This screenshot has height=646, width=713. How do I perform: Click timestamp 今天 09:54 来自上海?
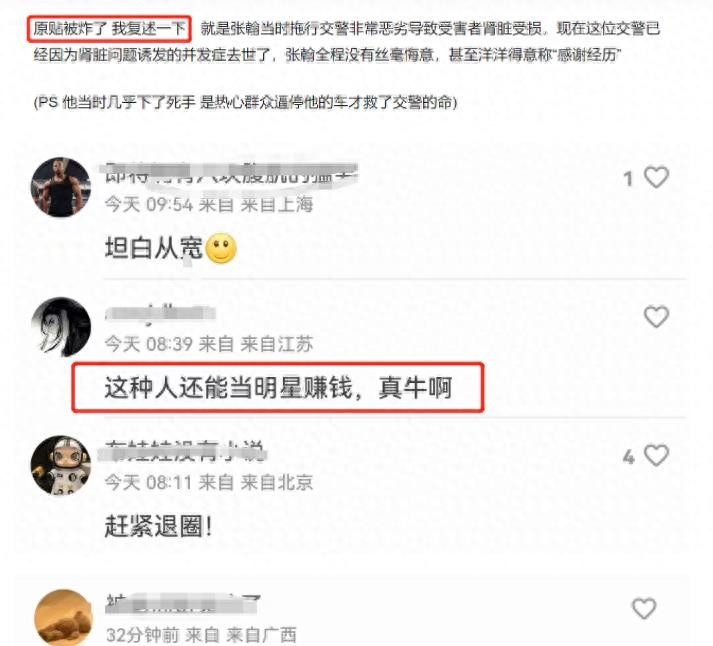click(209, 205)
